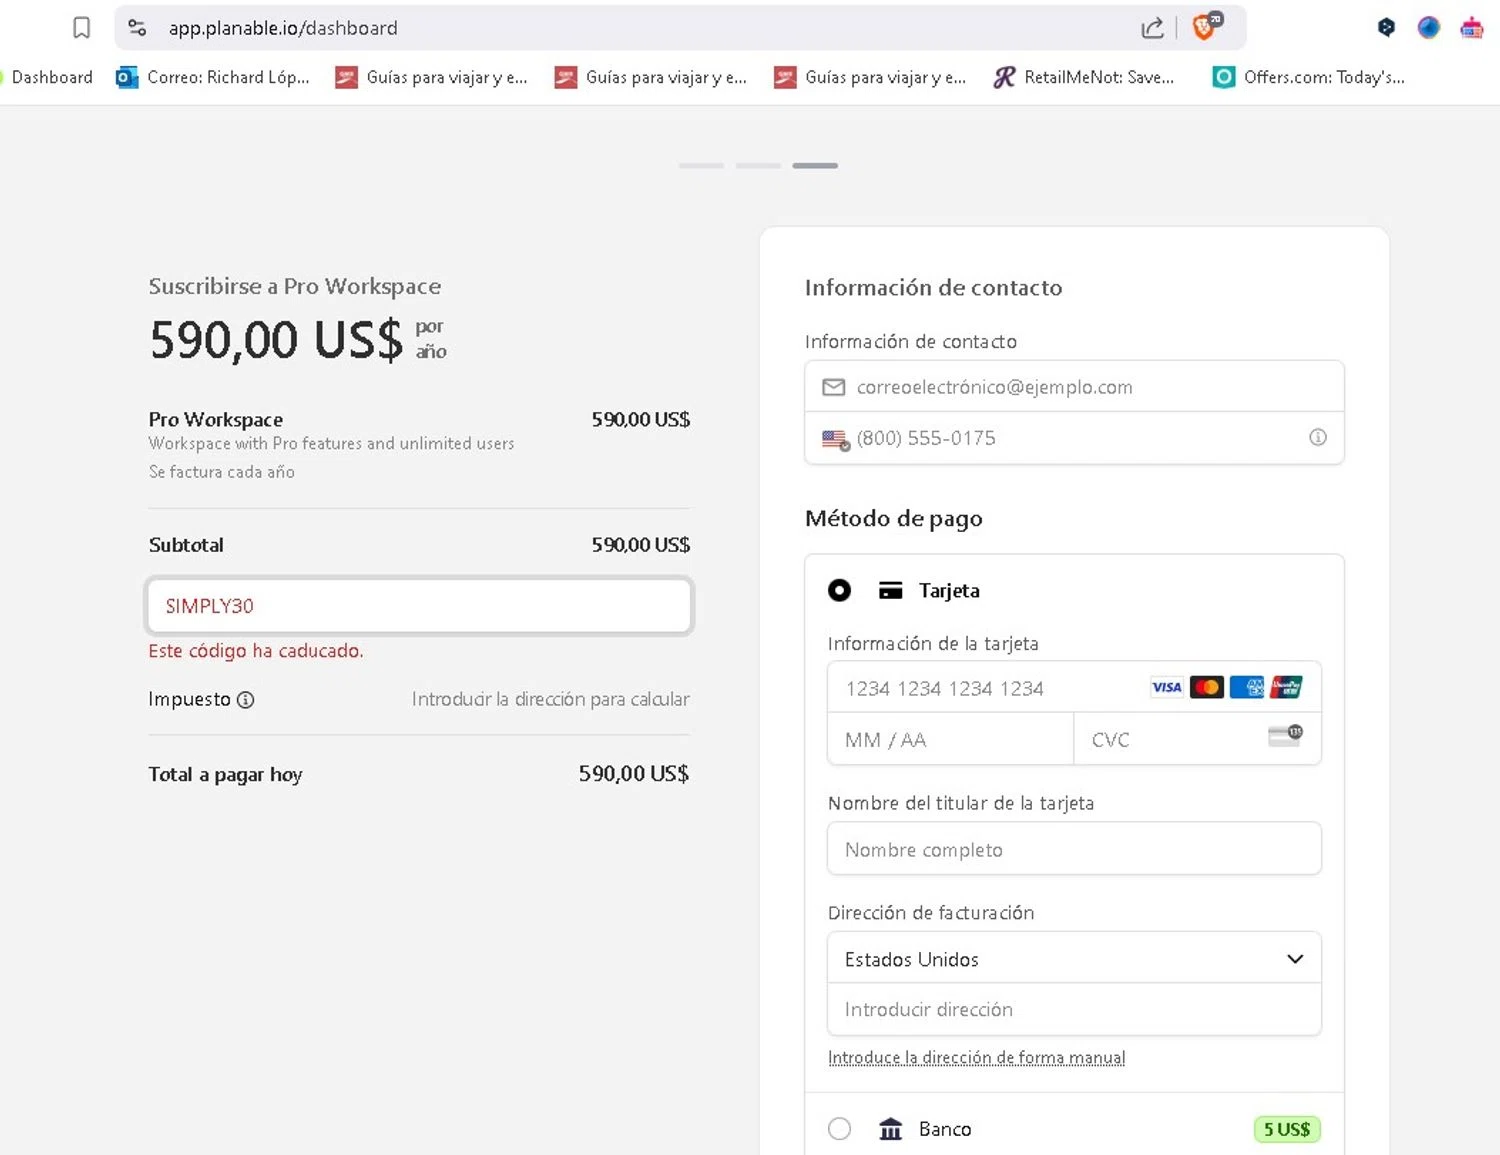Open site settings icon in the address bar
This screenshot has width=1500, height=1155.
click(x=138, y=28)
